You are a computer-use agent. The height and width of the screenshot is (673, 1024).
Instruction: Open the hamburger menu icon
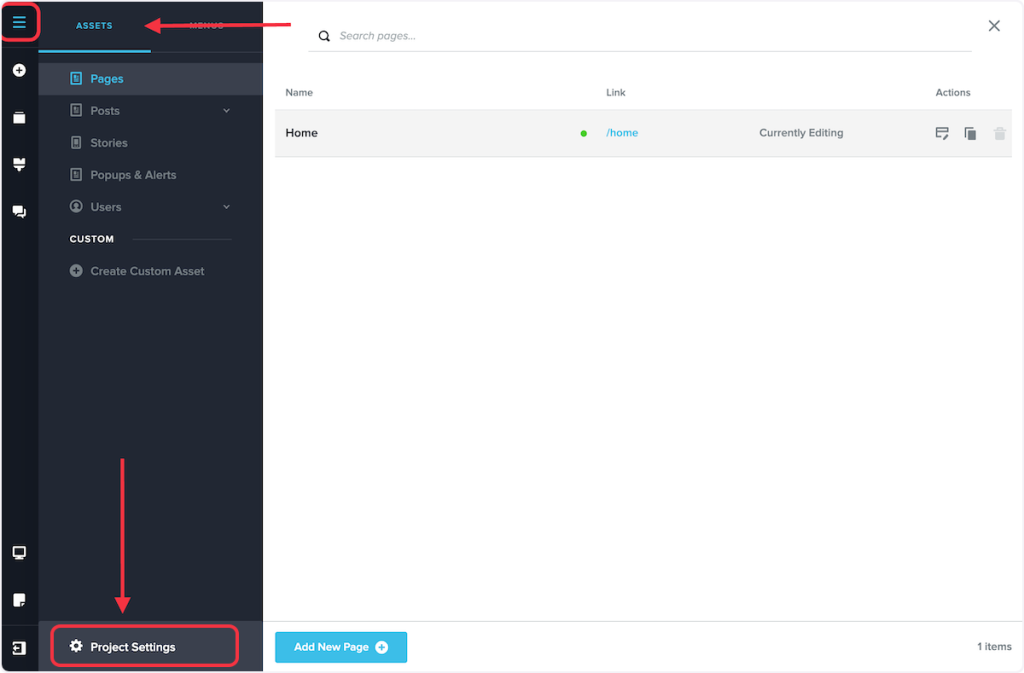pyautogui.click(x=19, y=22)
